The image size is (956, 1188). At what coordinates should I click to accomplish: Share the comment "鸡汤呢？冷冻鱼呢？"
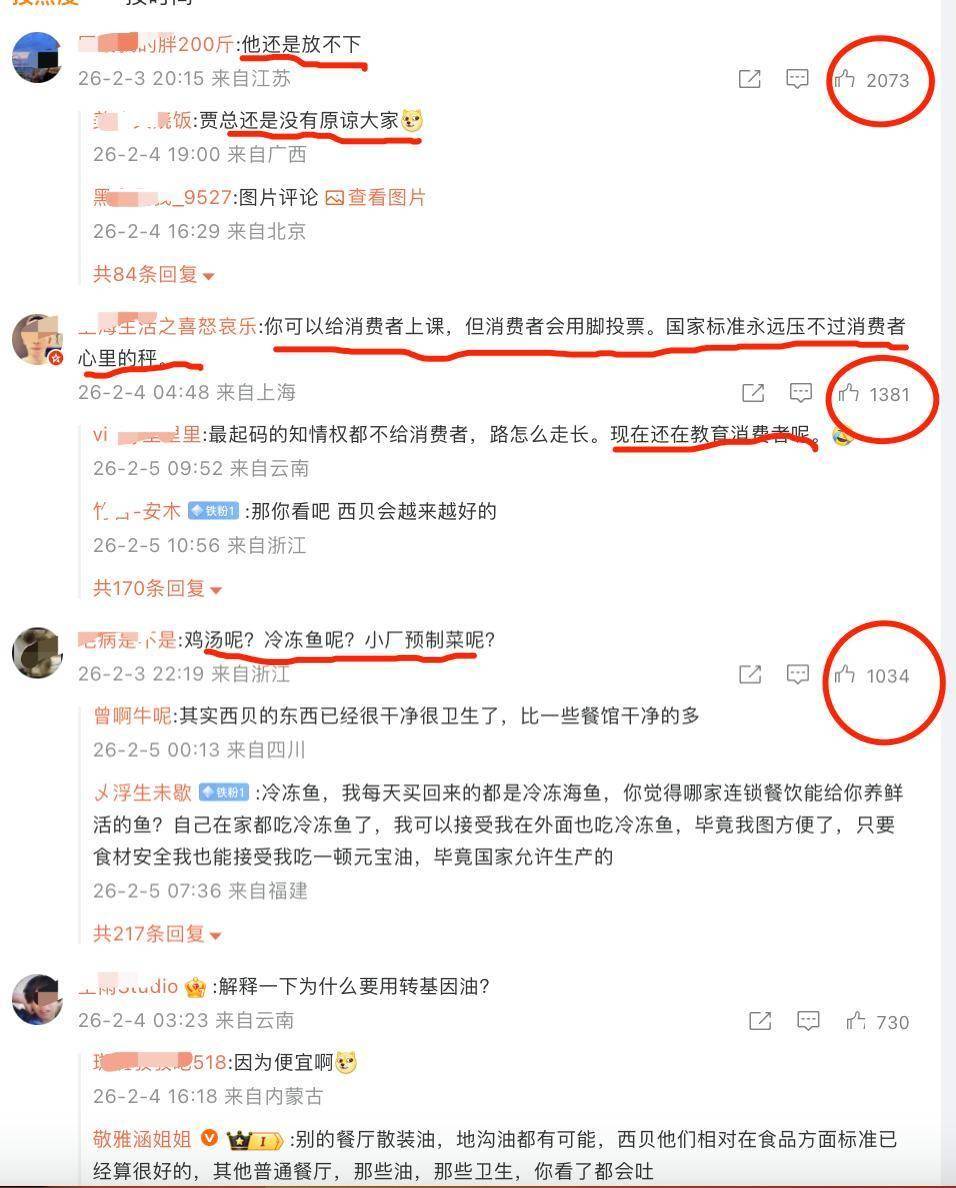point(750,674)
